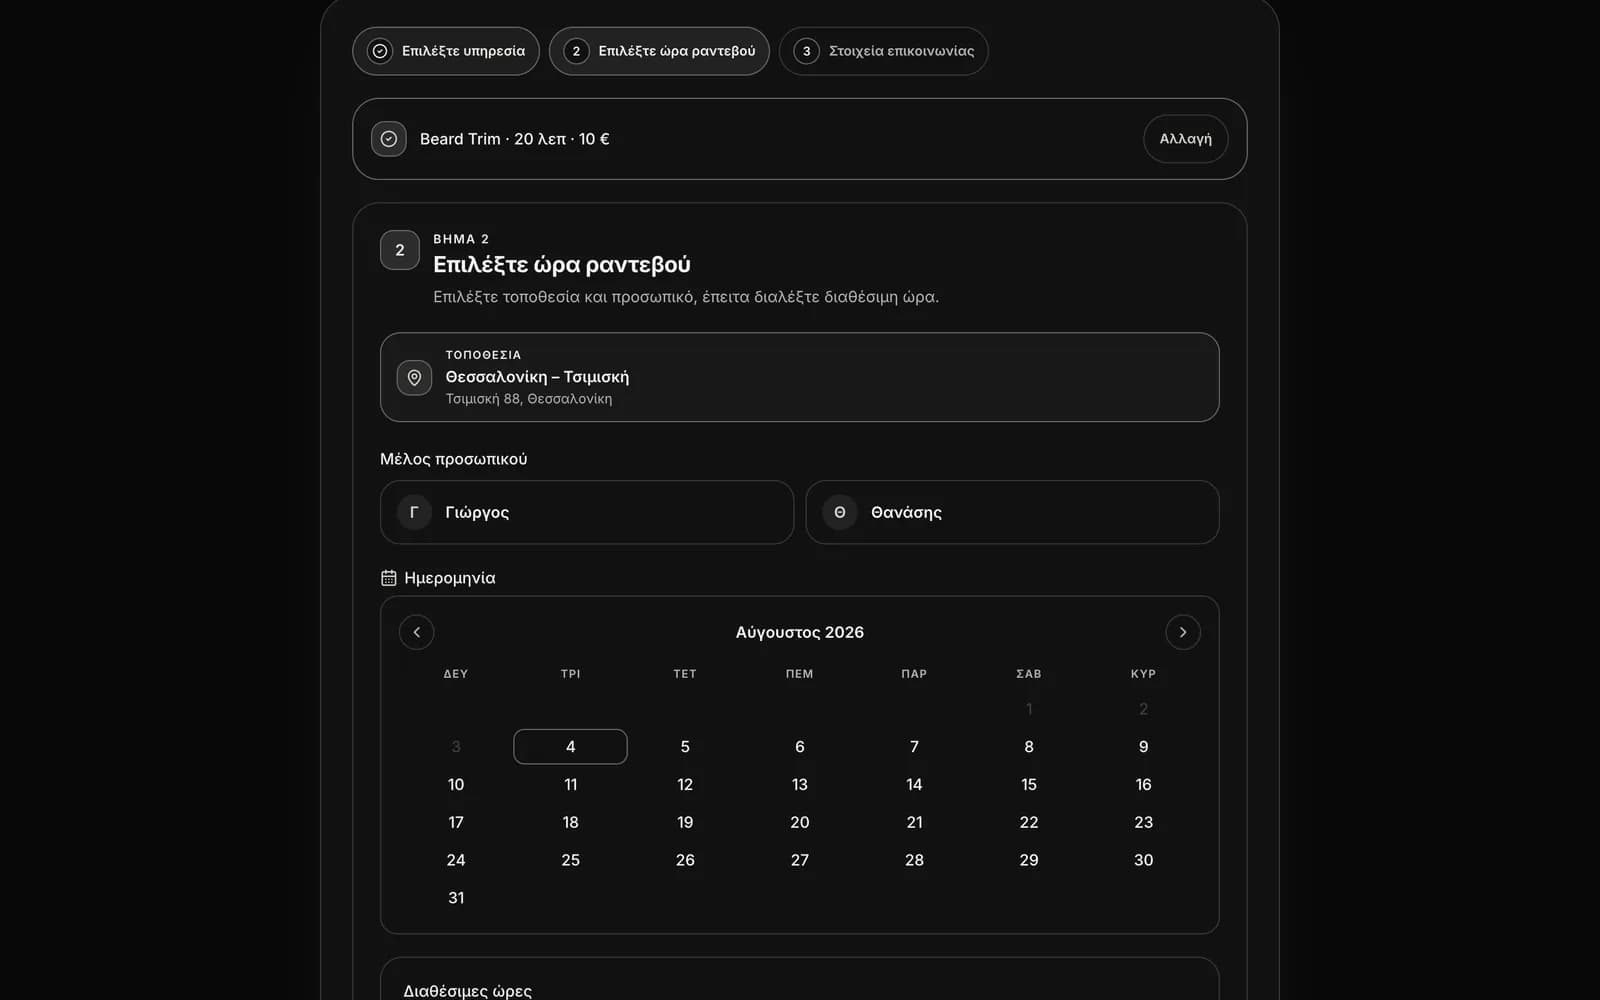1600x1000 pixels.
Task: Select date 20 in Αύγουστος 2026
Action: (x=800, y=822)
